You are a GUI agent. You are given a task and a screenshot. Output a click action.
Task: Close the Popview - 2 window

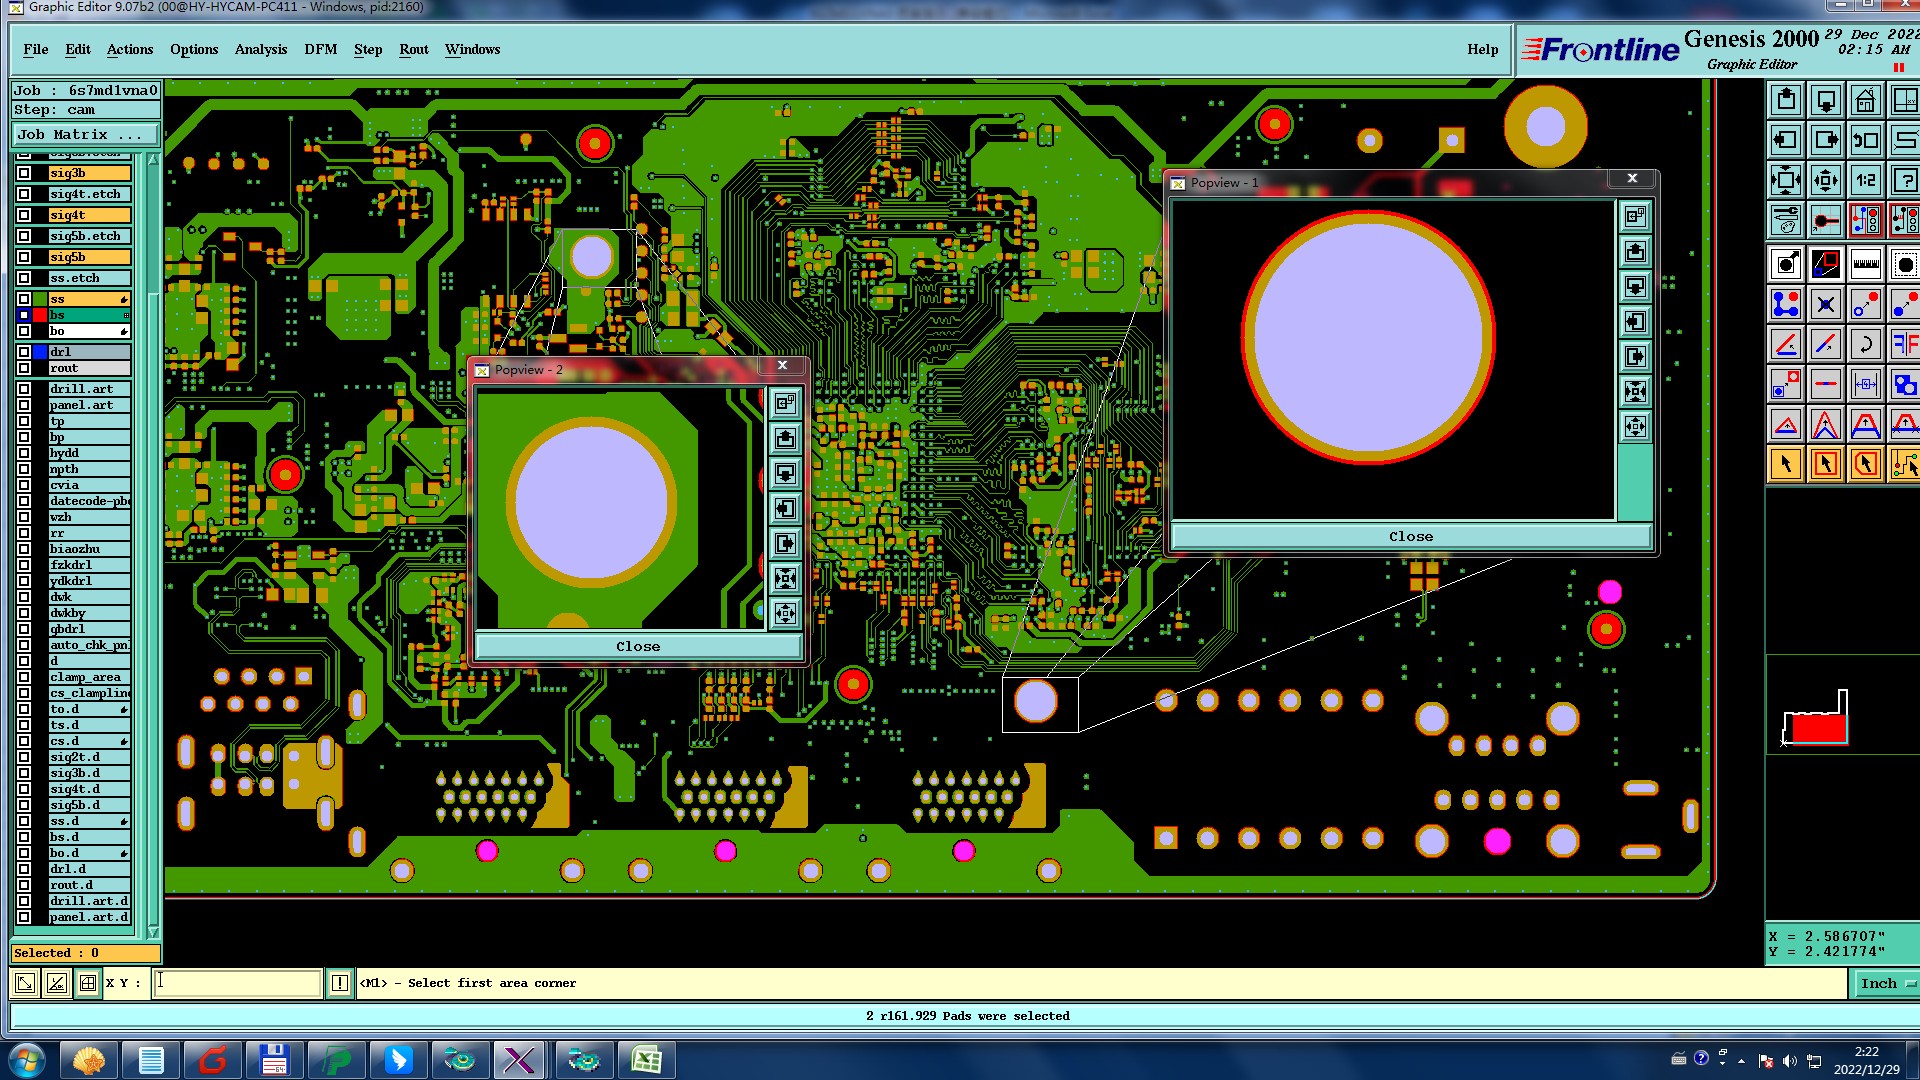pos(782,366)
